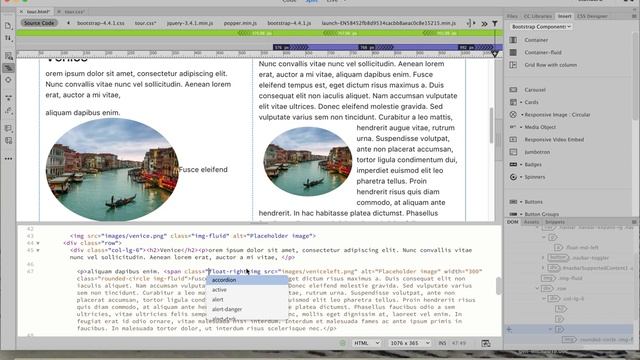Open related file bootstrap-4.4.1.js
Screen dimensions: 640x360
point(289,23)
